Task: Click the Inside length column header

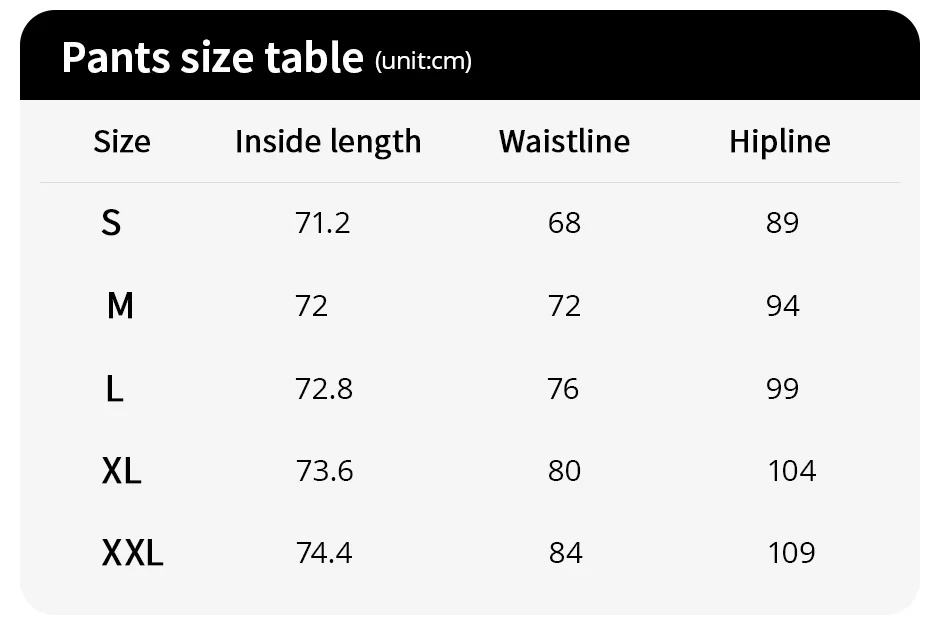Action: click(328, 142)
